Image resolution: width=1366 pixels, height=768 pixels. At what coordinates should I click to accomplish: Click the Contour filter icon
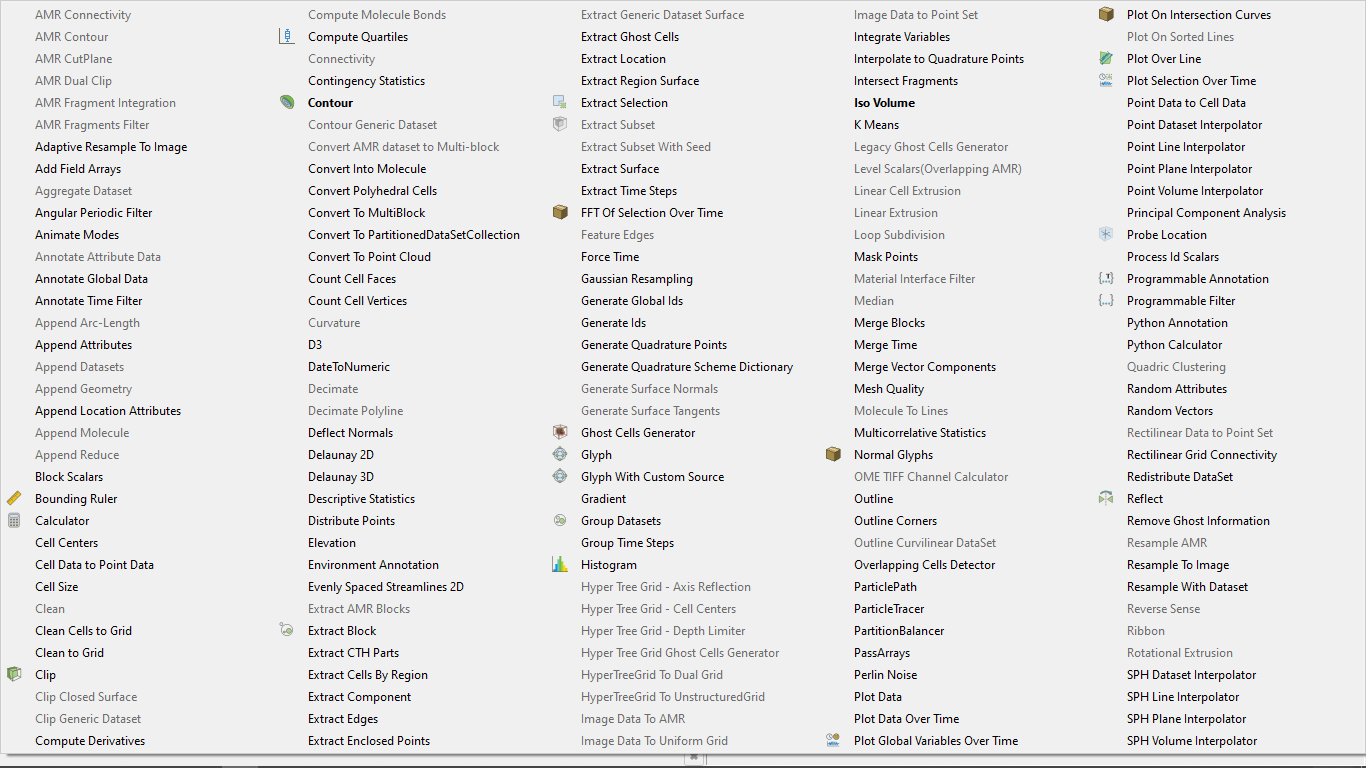click(287, 103)
